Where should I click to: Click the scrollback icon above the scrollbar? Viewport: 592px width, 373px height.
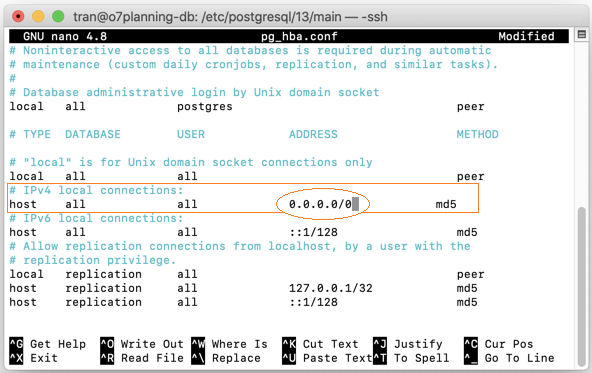point(582,35)
